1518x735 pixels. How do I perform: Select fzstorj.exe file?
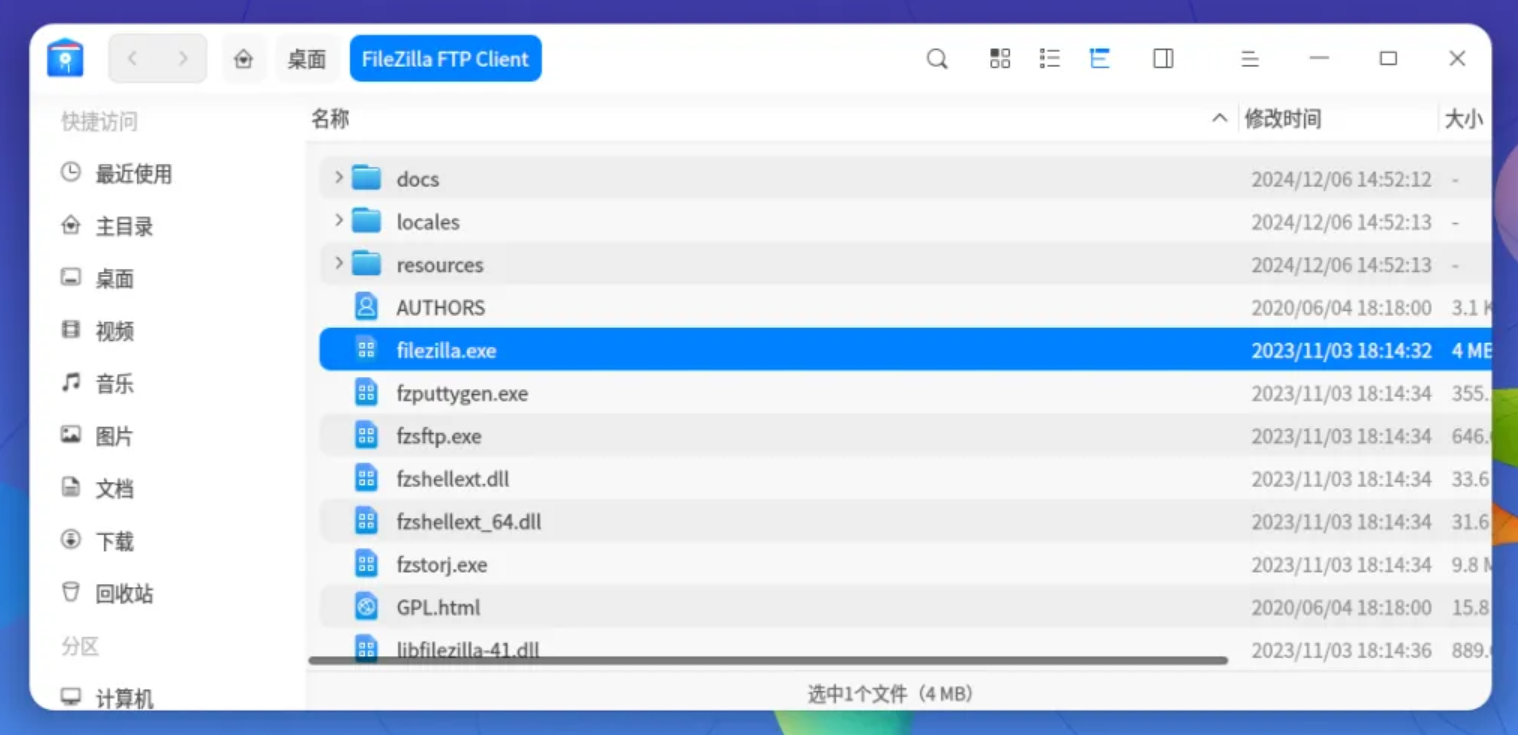pos(905,564)
